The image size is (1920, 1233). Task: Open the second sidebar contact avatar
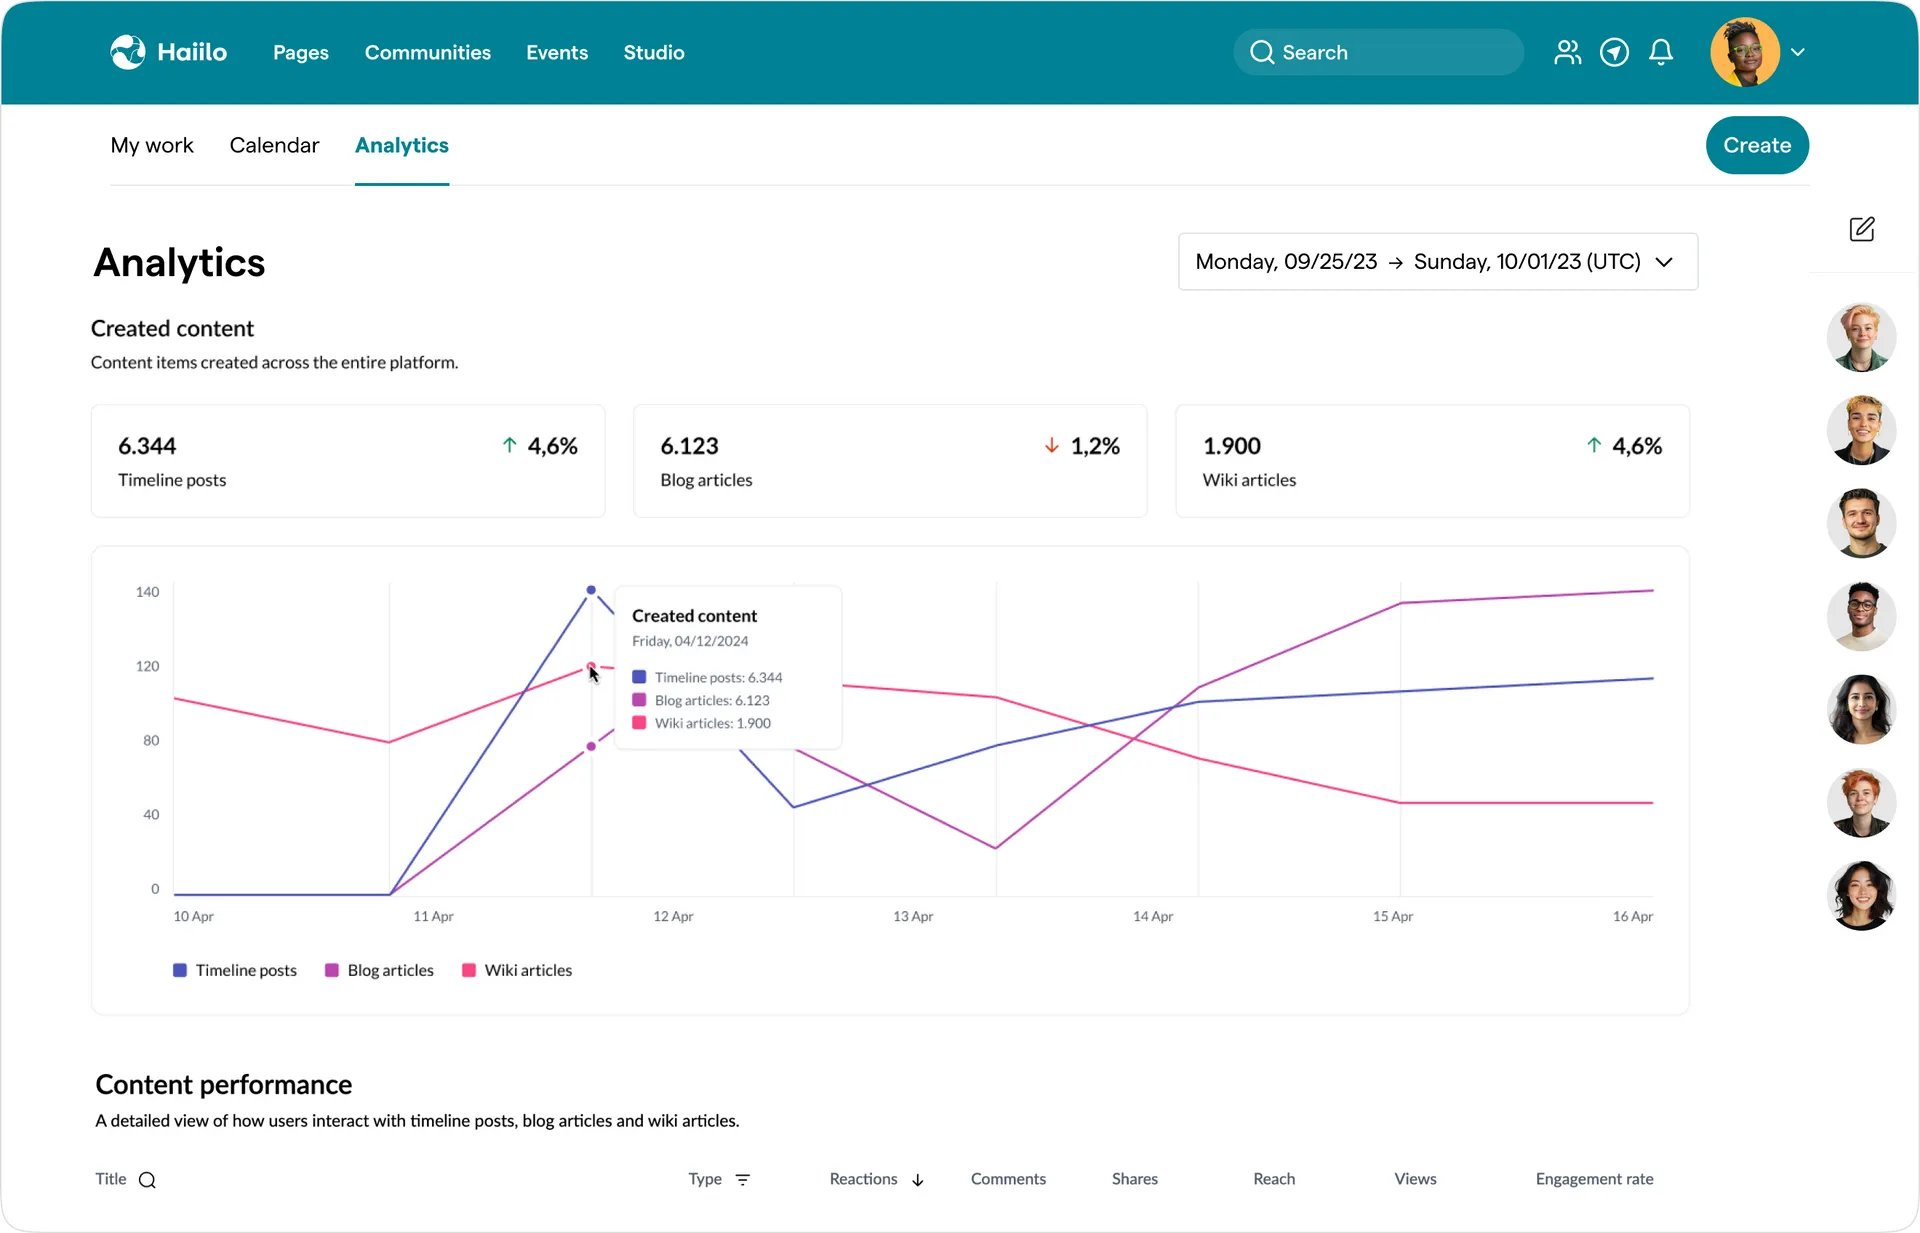pyautogui.click(x=1861, y=431)
